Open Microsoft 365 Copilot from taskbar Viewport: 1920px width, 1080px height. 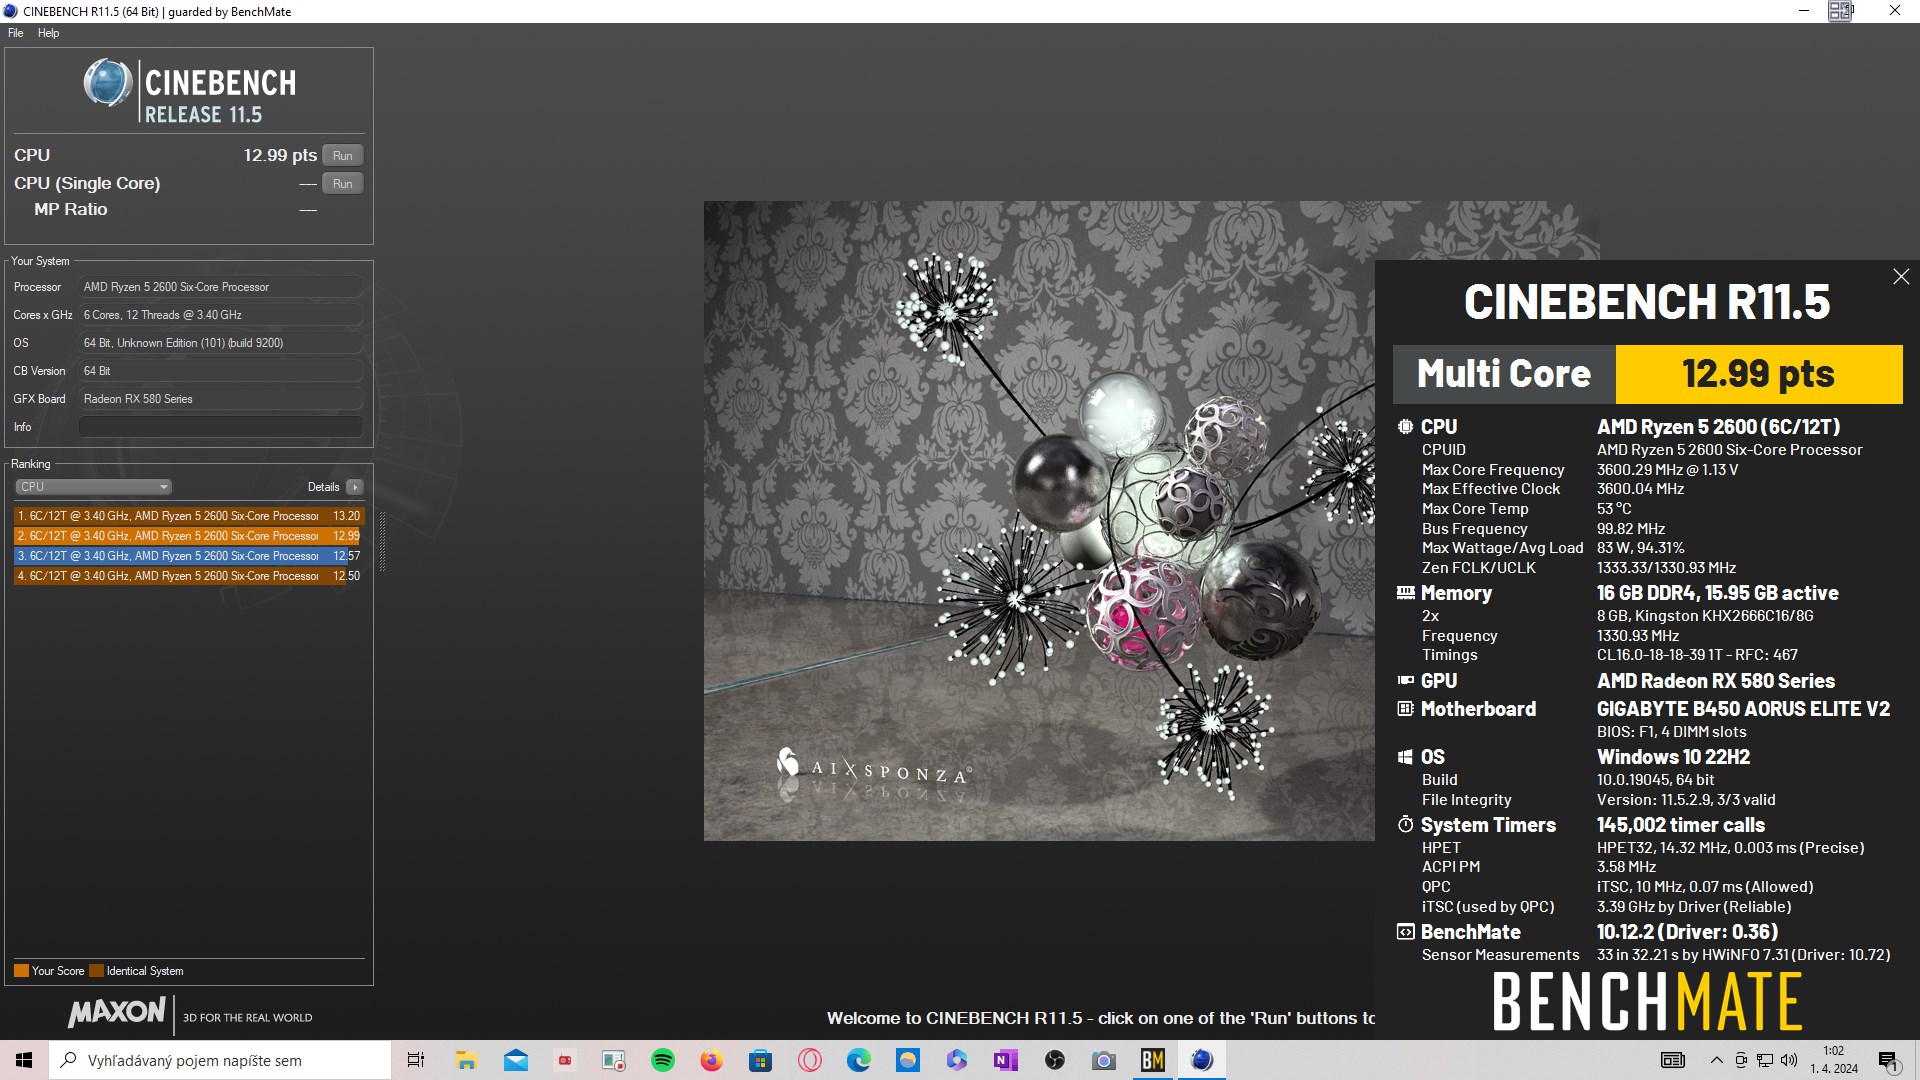[x=957, y=1060]
